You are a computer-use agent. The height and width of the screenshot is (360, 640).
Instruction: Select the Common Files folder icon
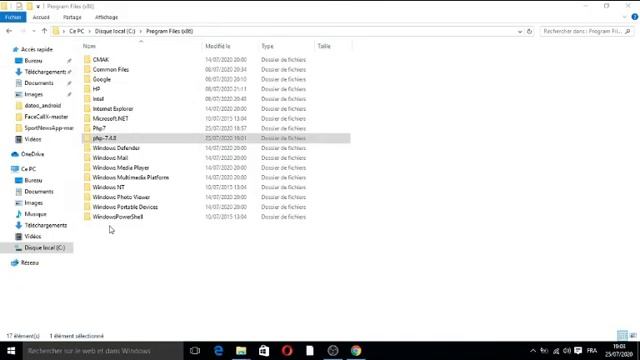87,69
